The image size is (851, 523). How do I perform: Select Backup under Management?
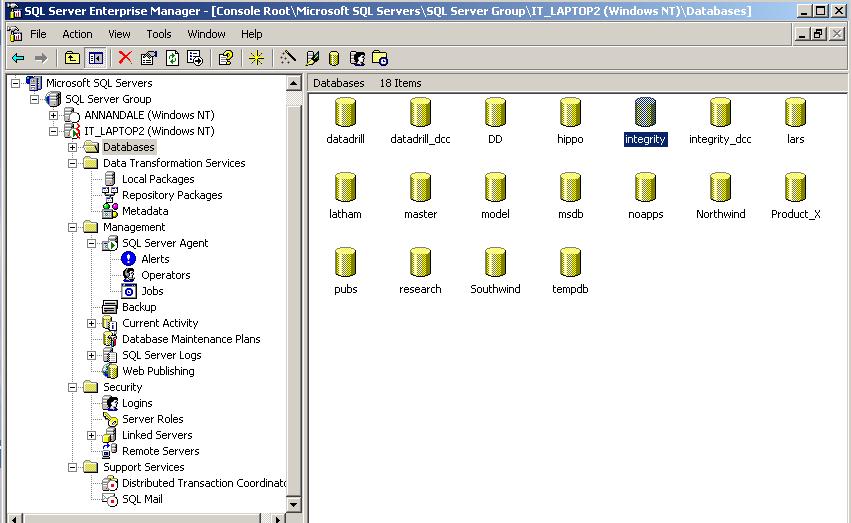click(139, 307)
